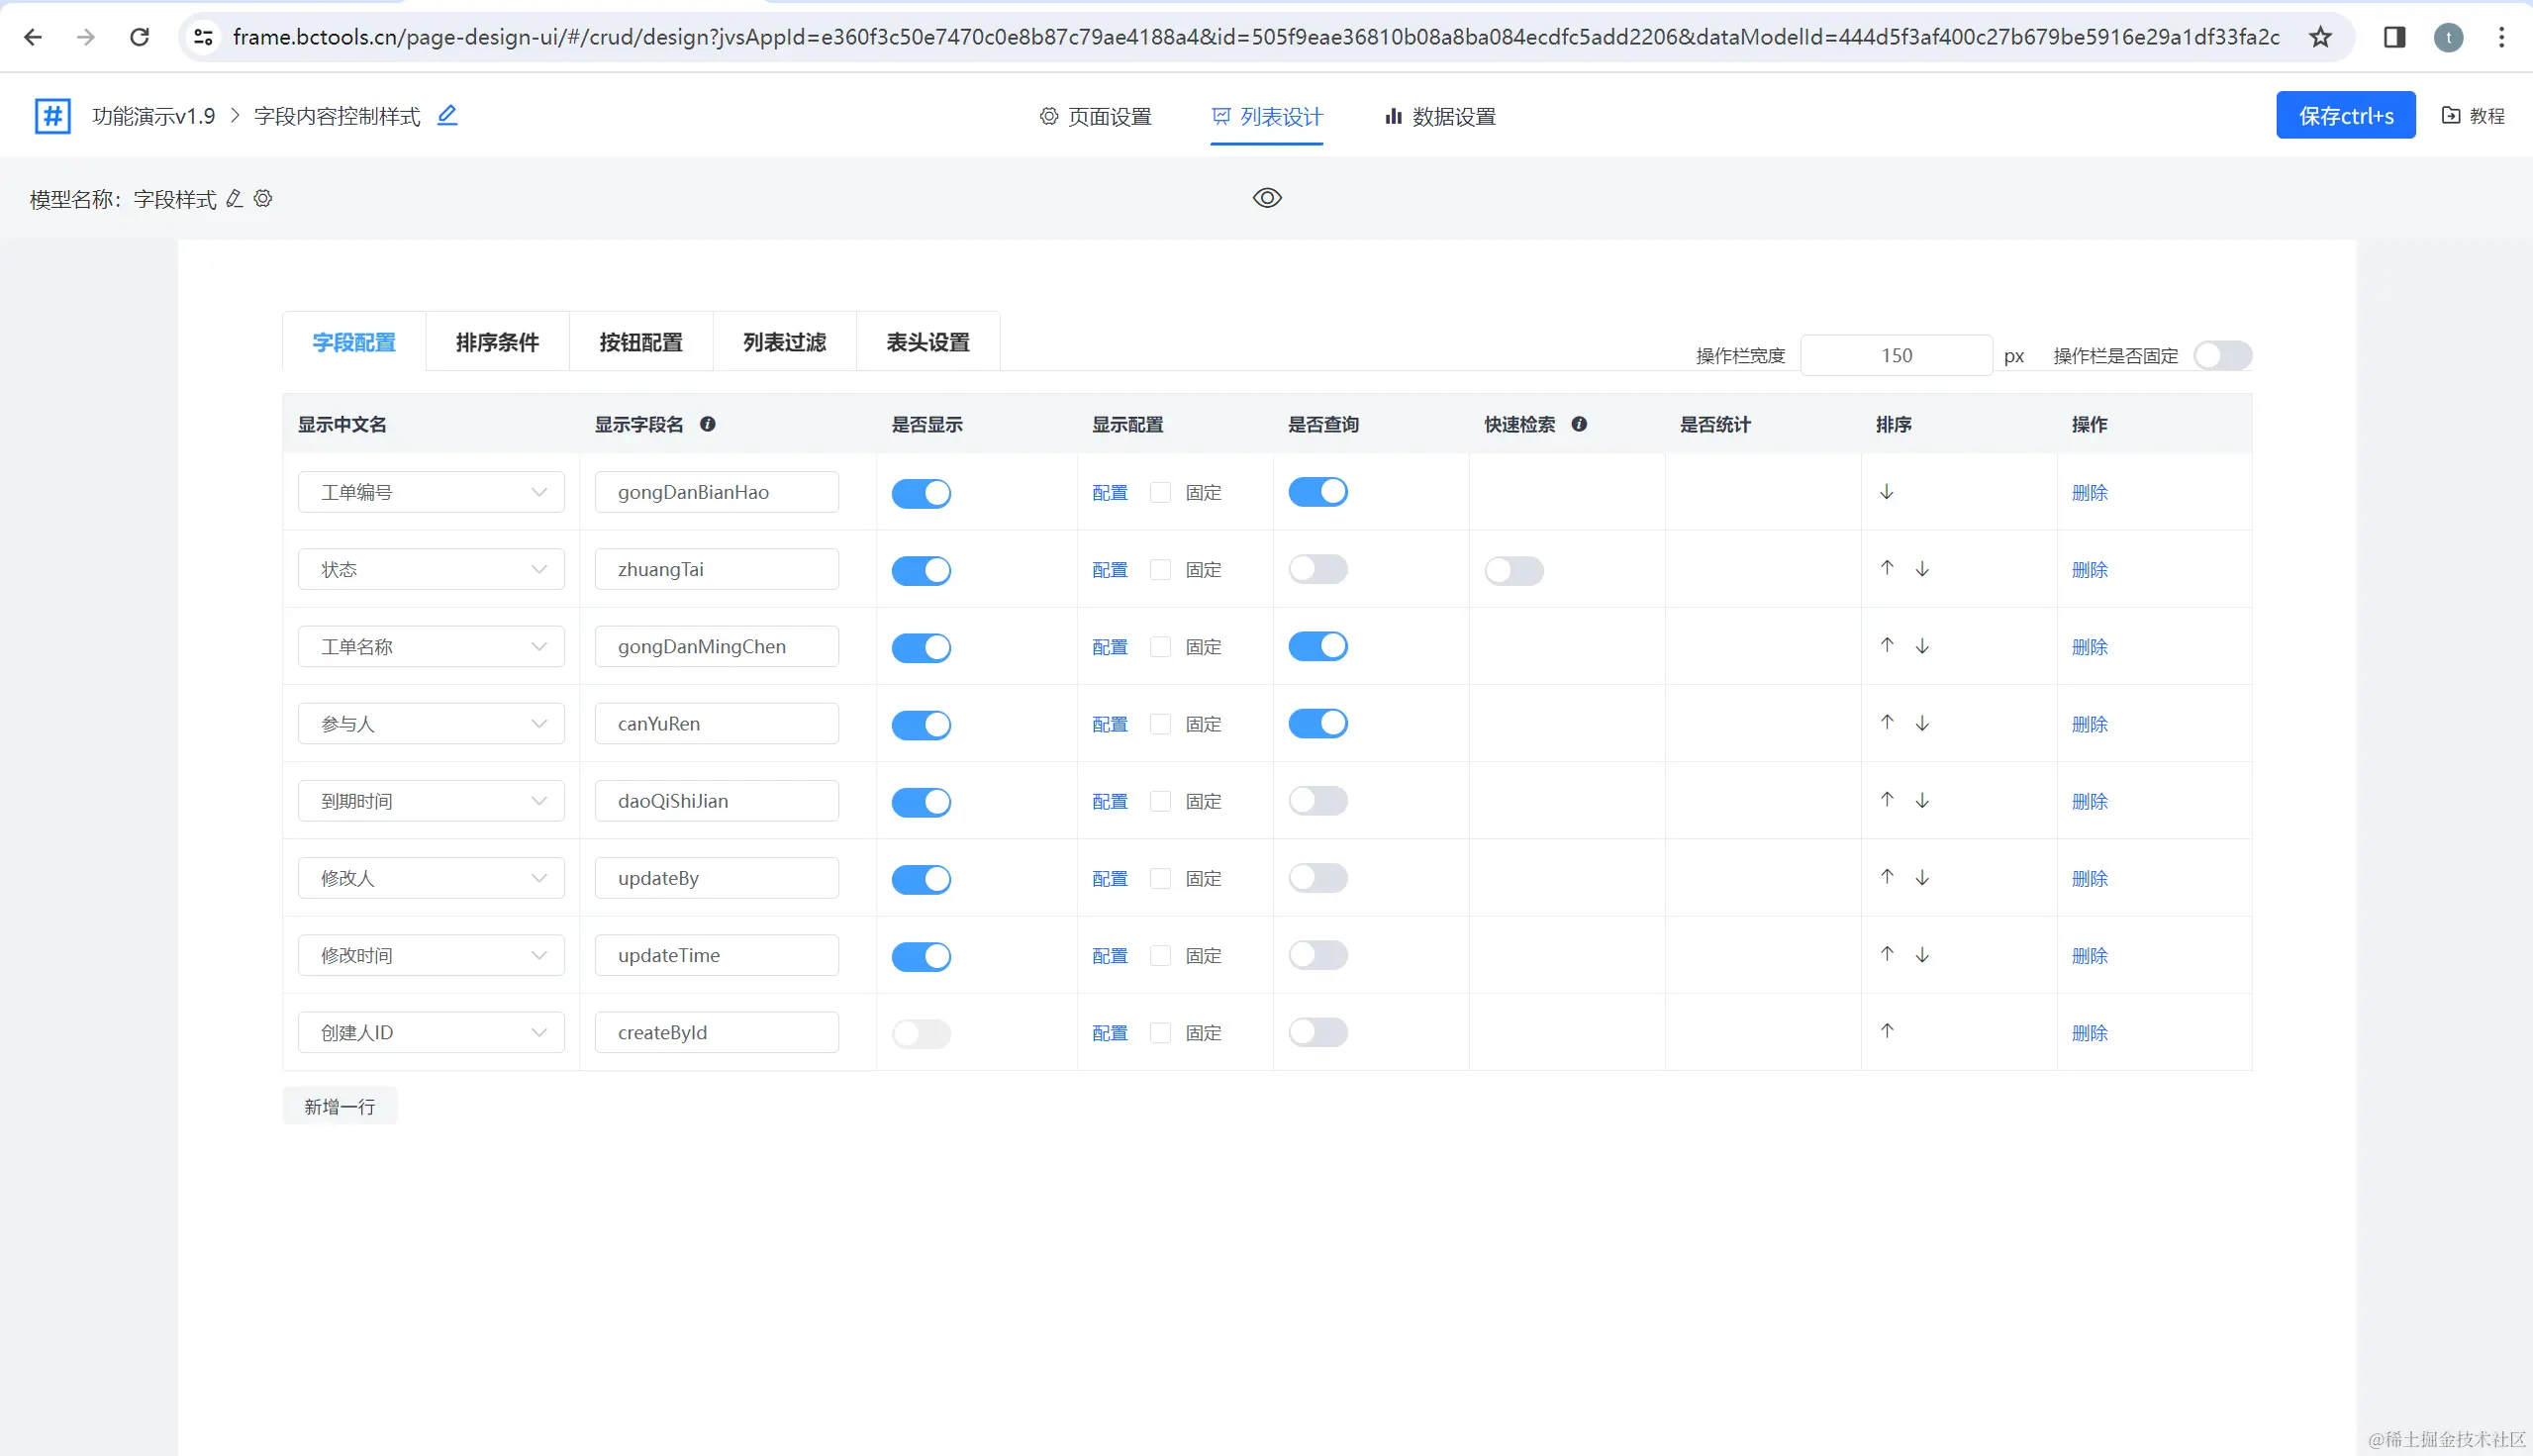
Task: Click info icon next to 快速检索
Action: (1579, 424)
